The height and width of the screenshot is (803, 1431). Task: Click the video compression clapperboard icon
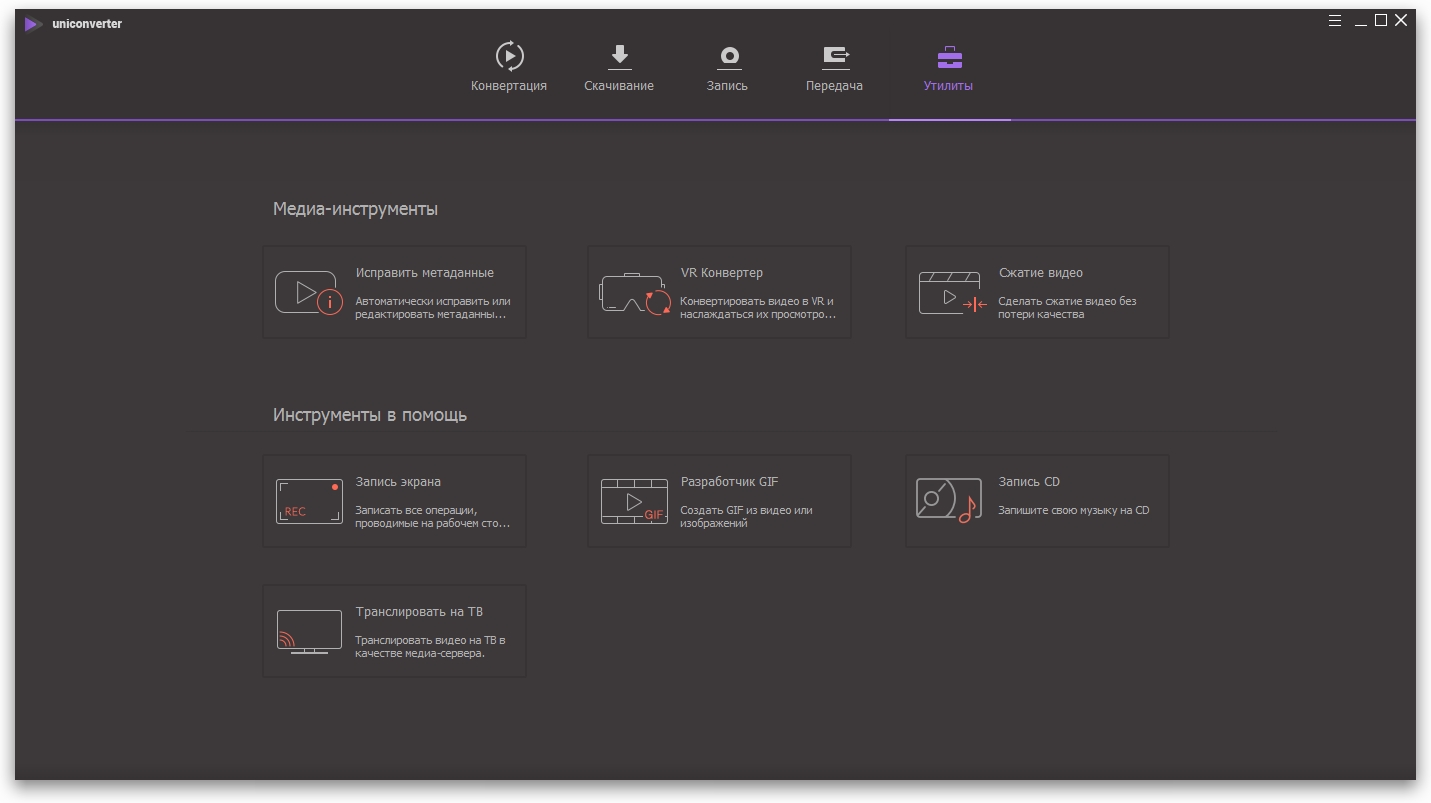(952, 293)
